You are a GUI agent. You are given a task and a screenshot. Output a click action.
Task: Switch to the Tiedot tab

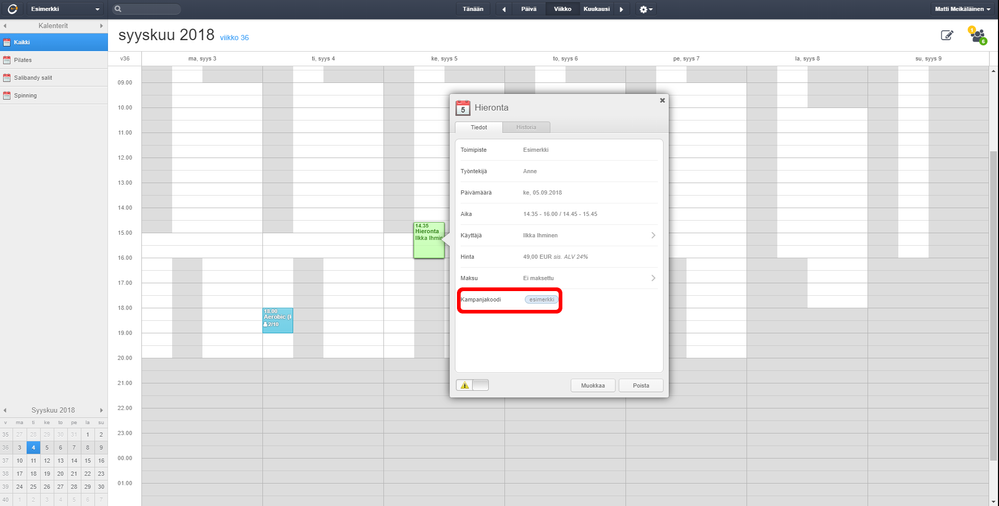[x=478, y=127]
